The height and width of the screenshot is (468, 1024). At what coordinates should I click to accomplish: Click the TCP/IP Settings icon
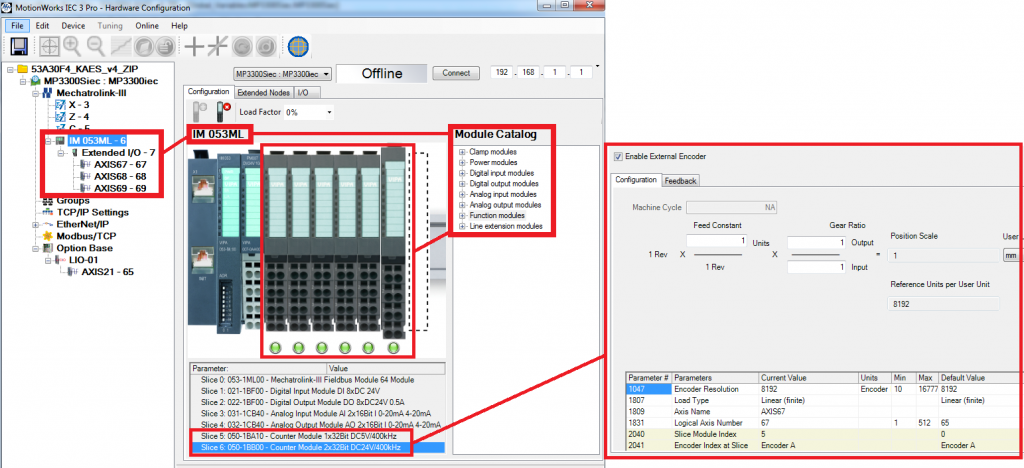(x=47, y=212)
